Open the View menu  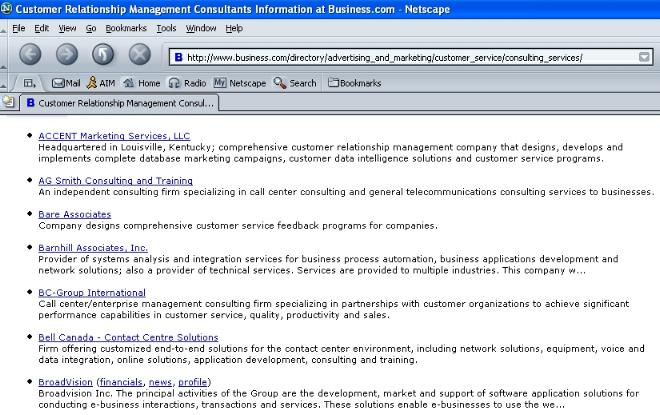67,28
